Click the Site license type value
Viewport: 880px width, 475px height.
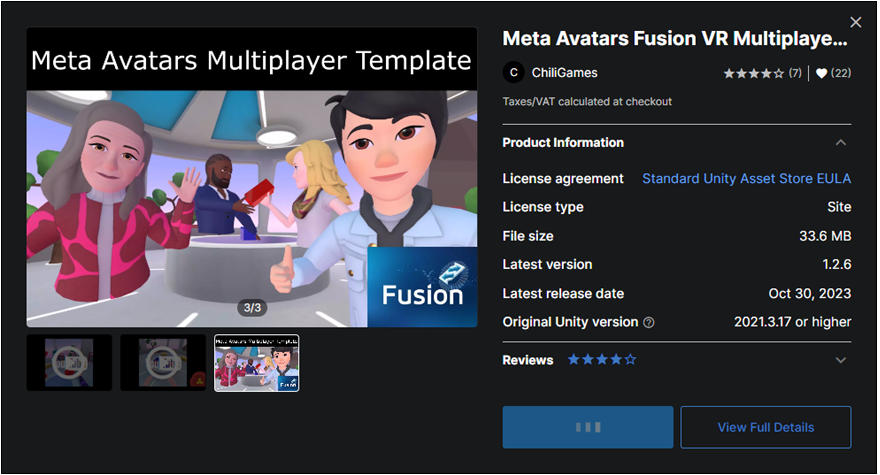[x=839, y=207]
